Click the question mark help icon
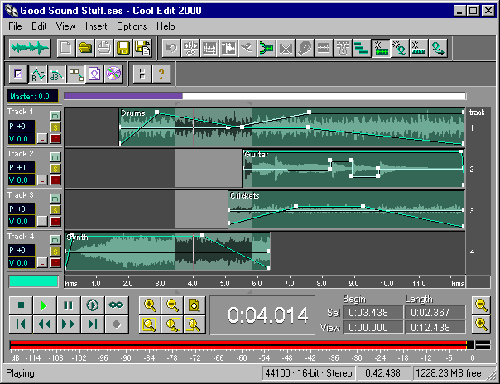500x384 pixels. (161, 74)
